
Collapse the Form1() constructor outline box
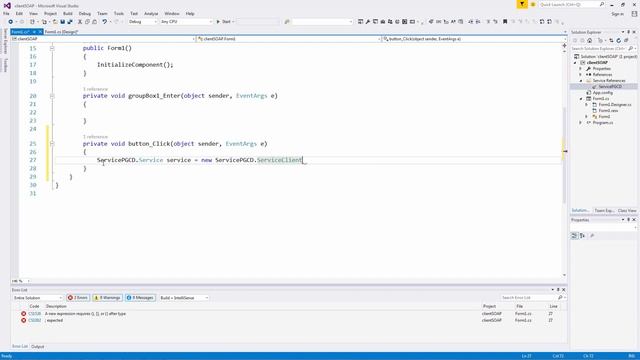[52, 48]
